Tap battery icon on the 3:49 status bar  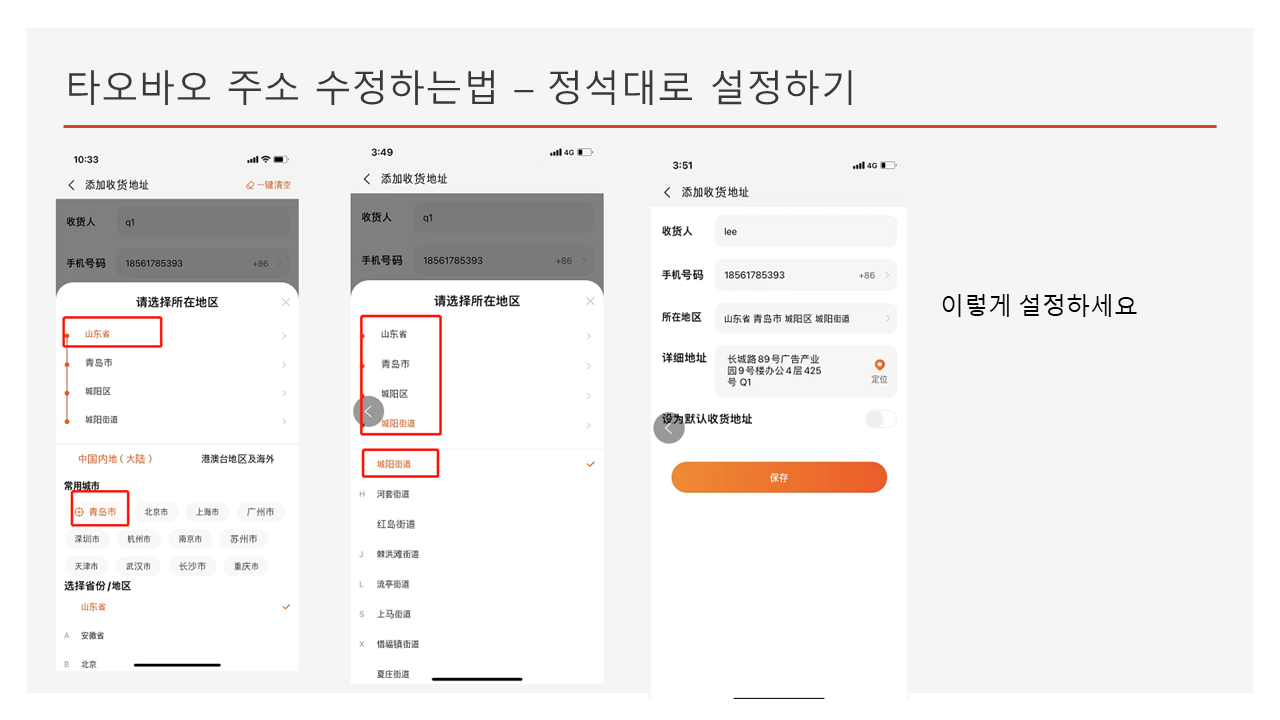click(x=585, y=152)
